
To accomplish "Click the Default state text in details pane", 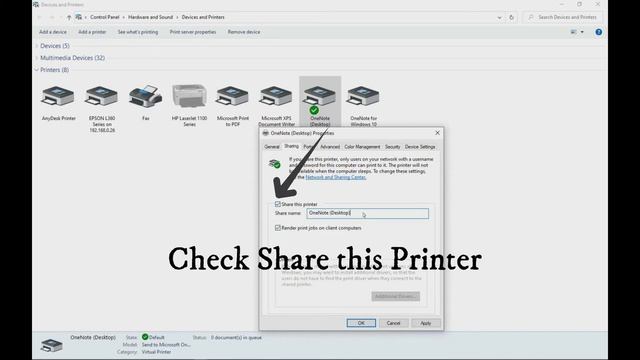I will 157,338.
